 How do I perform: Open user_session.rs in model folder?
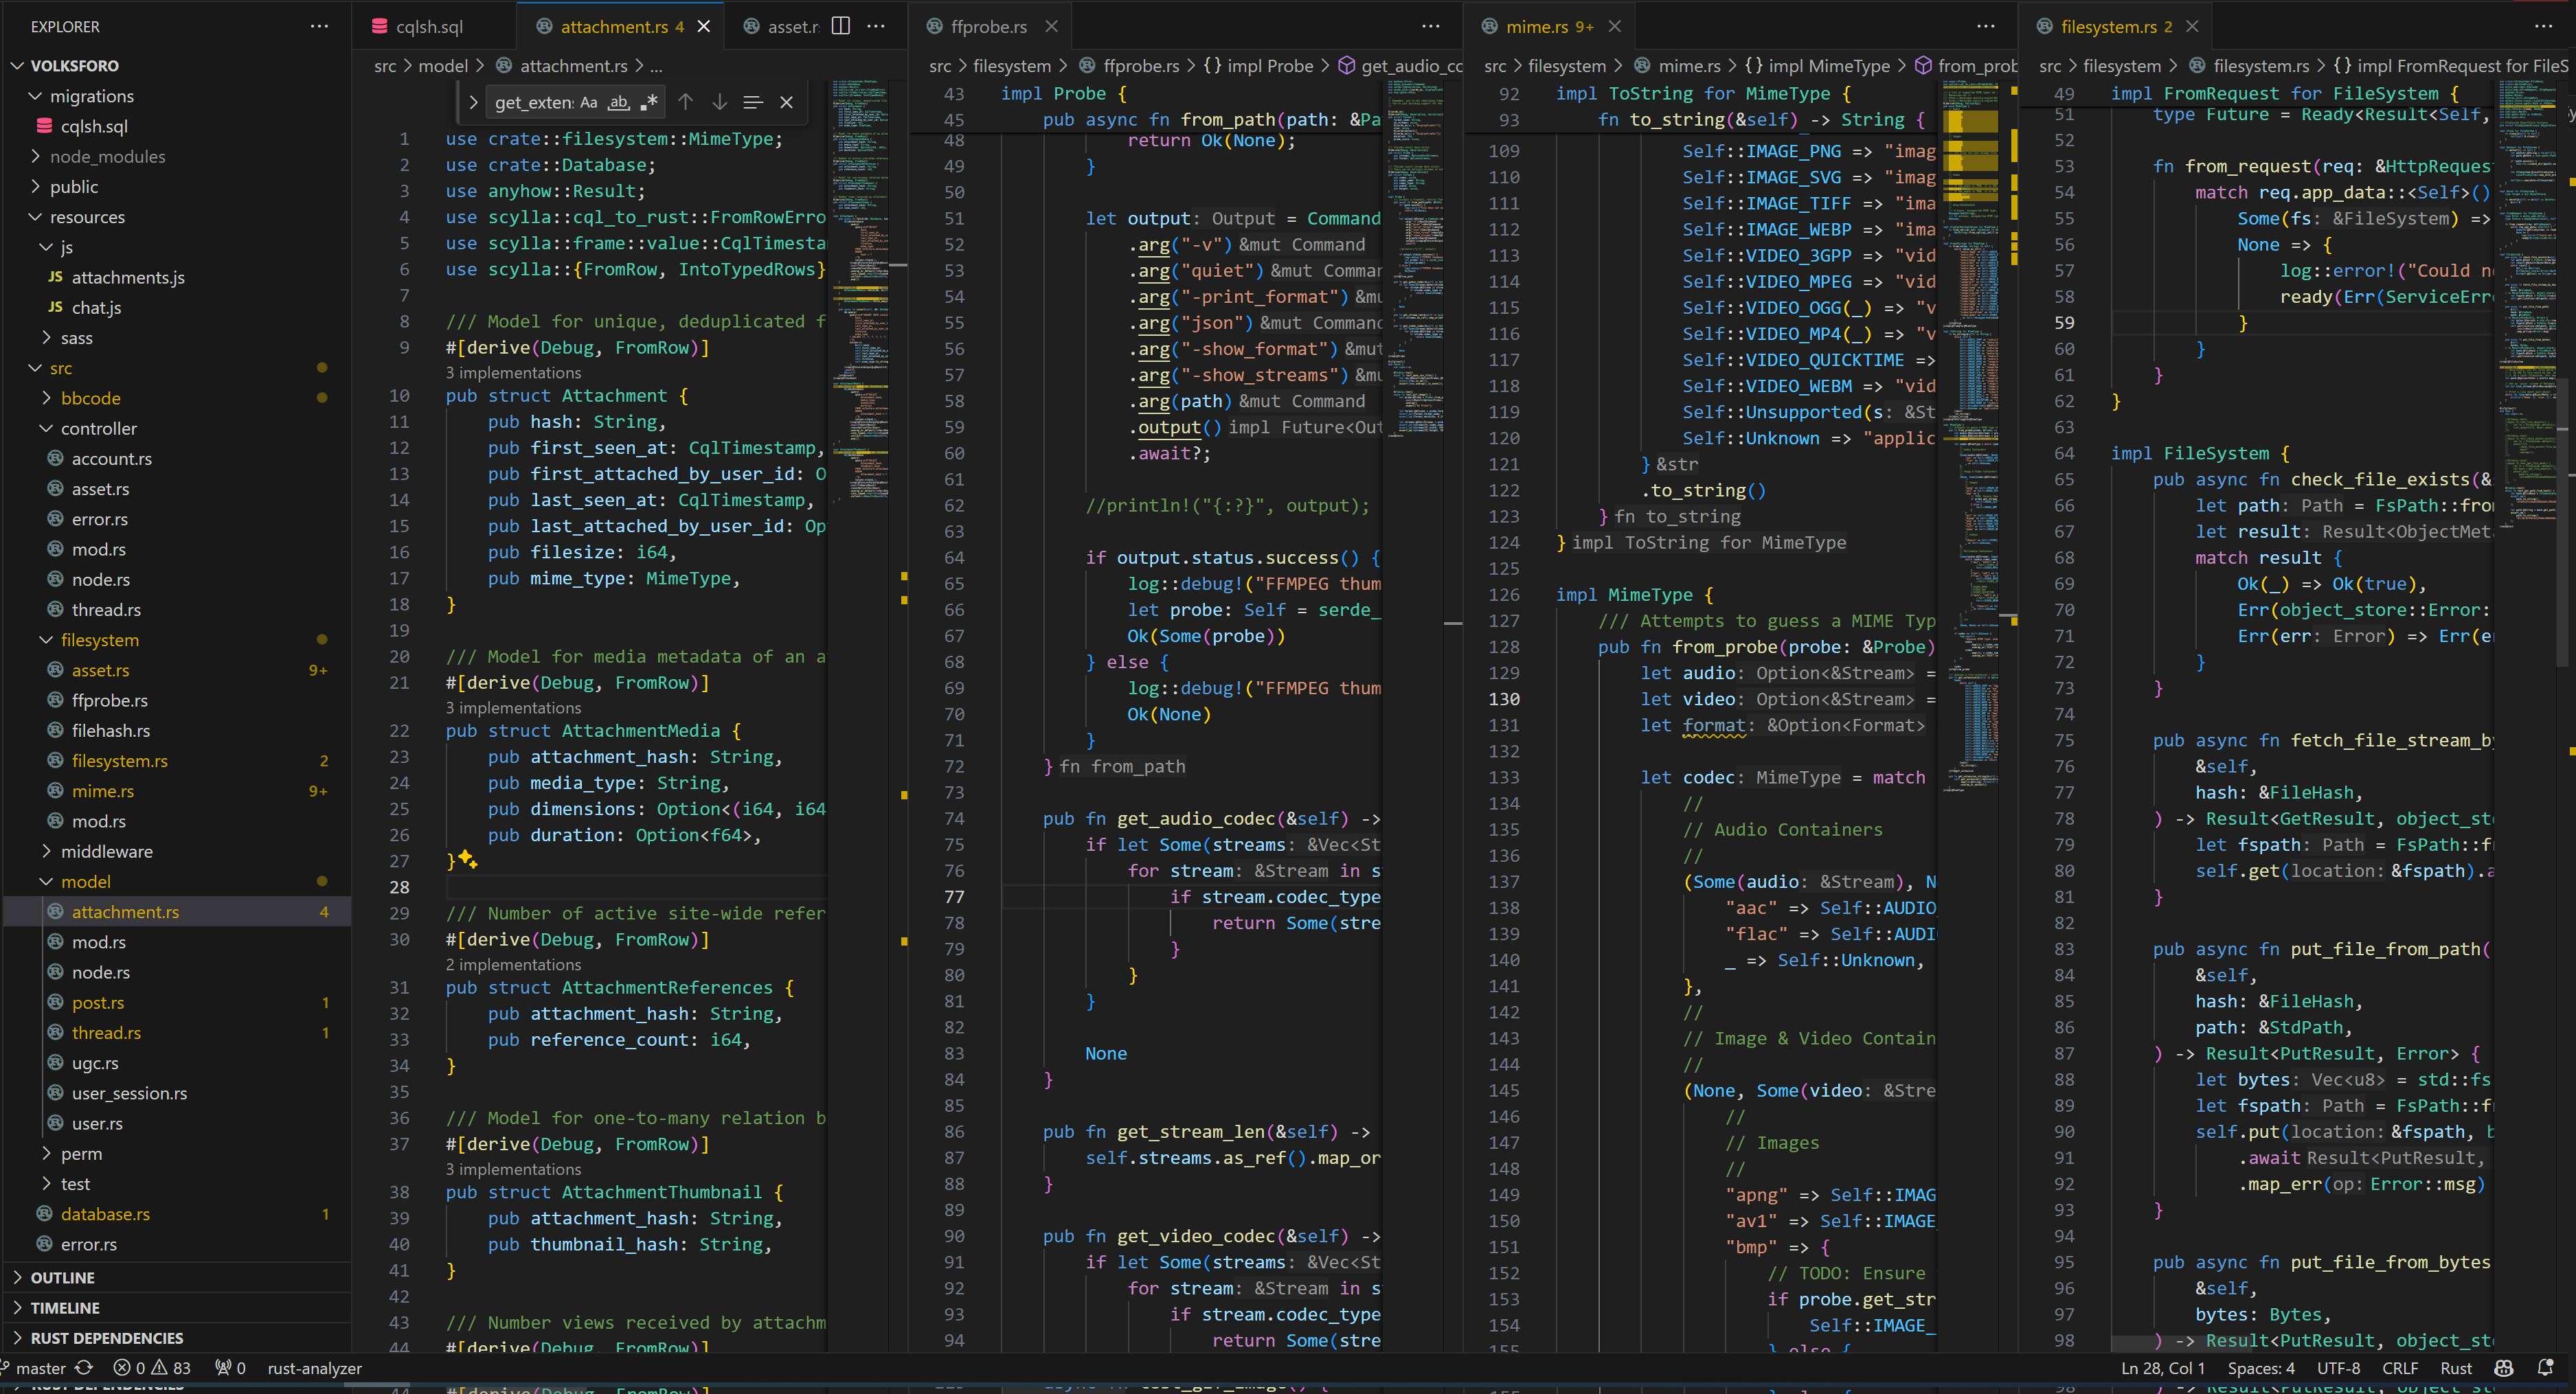click(176, 1093)
